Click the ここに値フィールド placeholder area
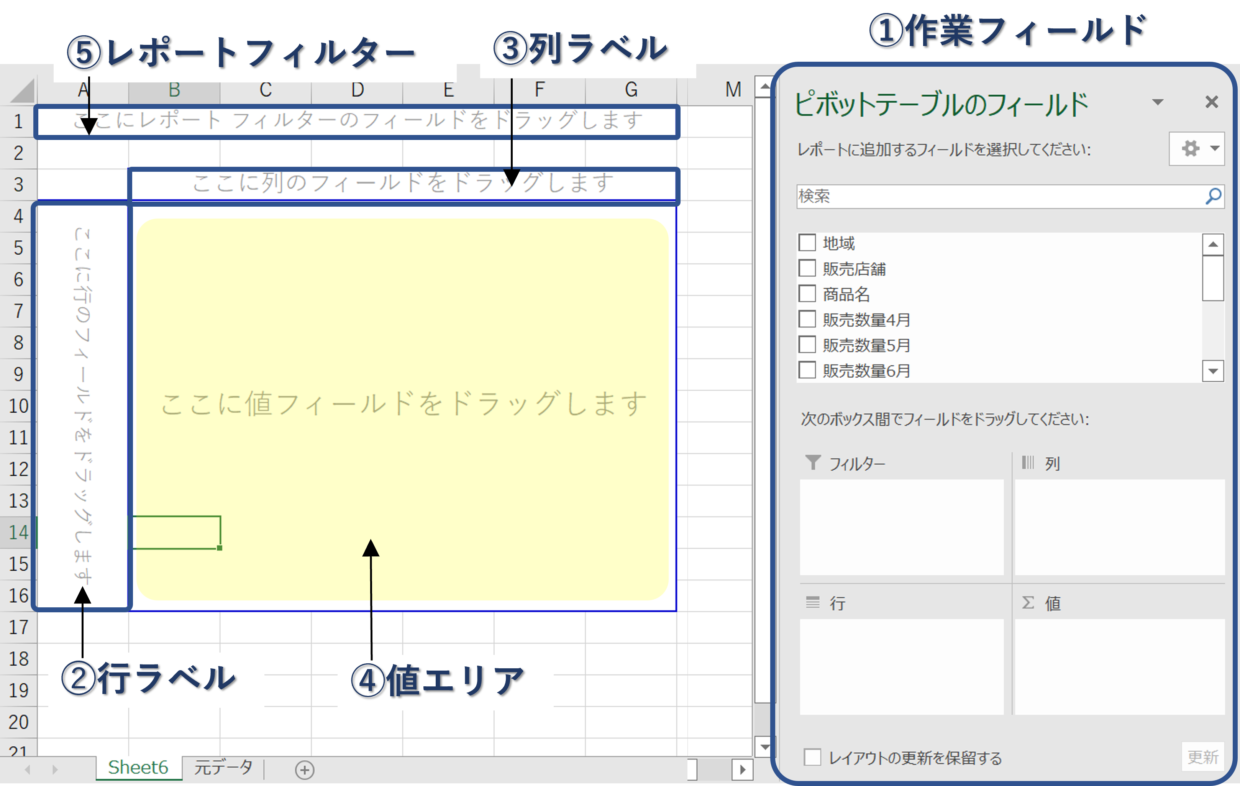Screen dimensions: 1240x786 [403, 404]
